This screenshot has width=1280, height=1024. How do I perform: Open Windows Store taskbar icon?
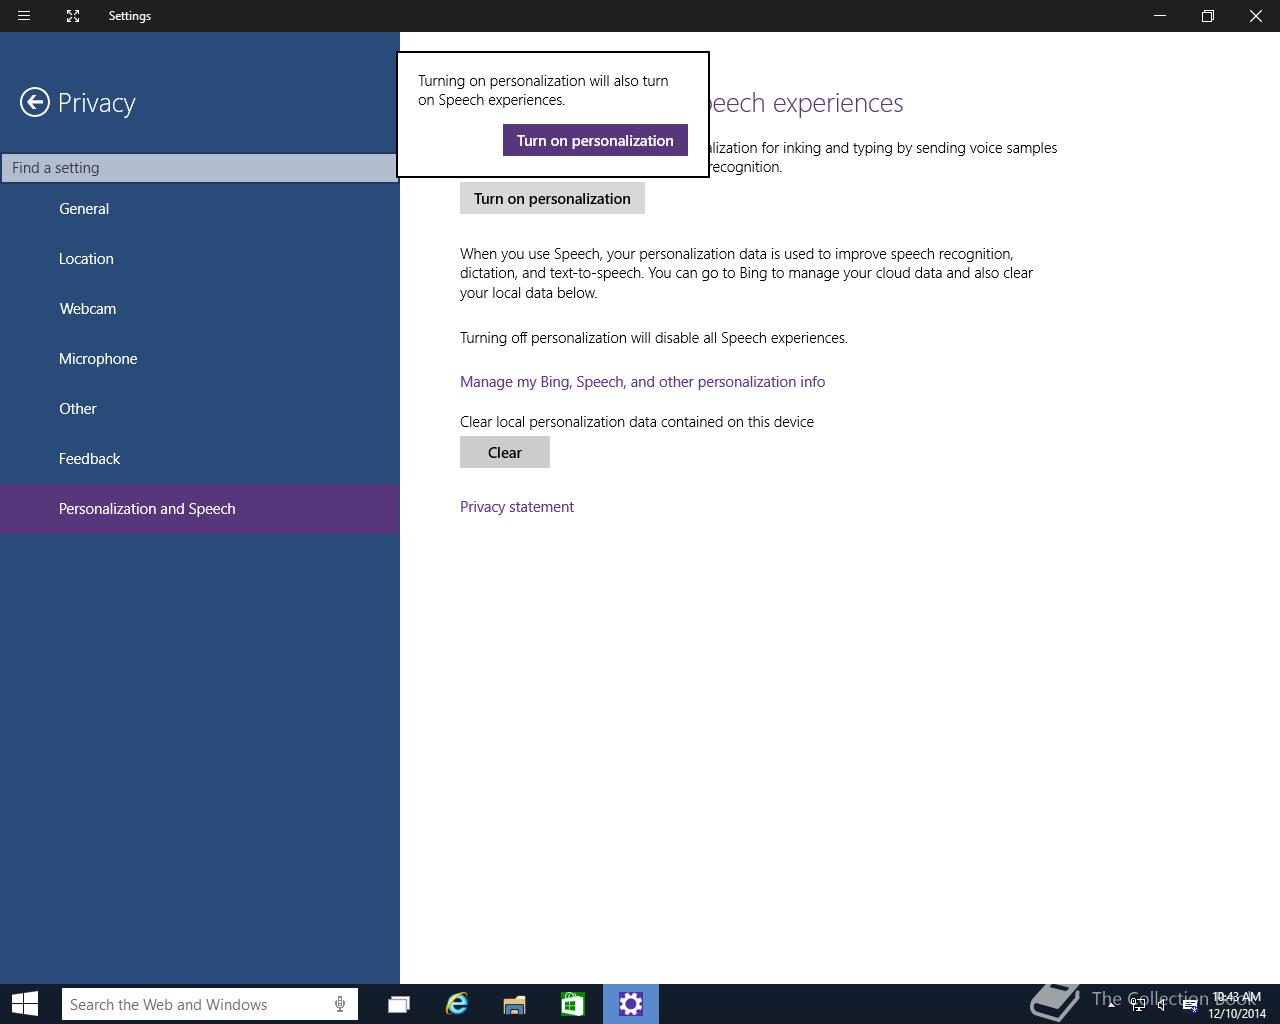[572, 1004]
